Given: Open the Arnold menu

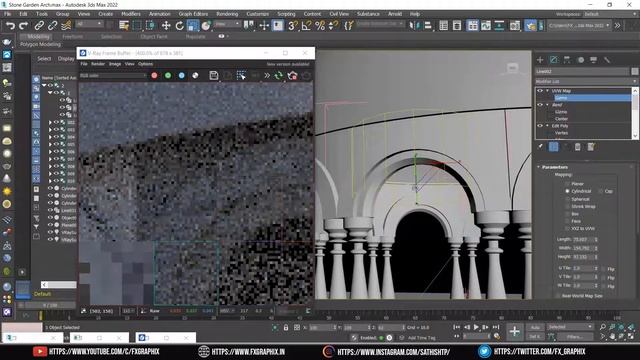Looking at the screenshot, I should pos(395,14).
